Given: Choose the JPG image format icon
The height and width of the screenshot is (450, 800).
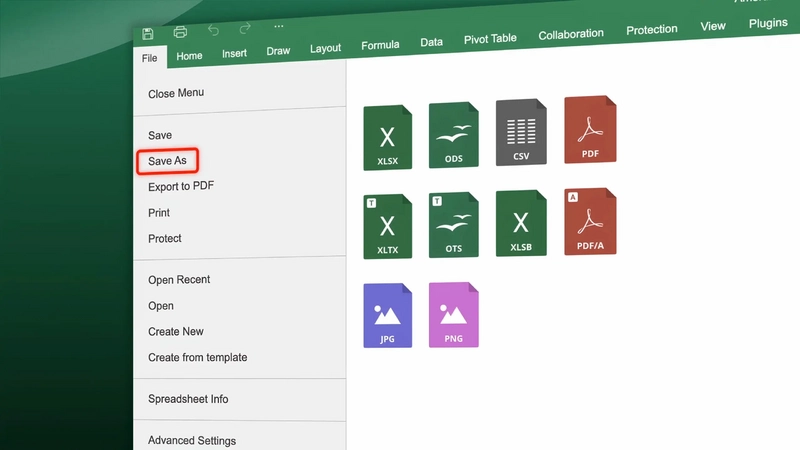Looking at the screenshot, I should pos(387,315).
